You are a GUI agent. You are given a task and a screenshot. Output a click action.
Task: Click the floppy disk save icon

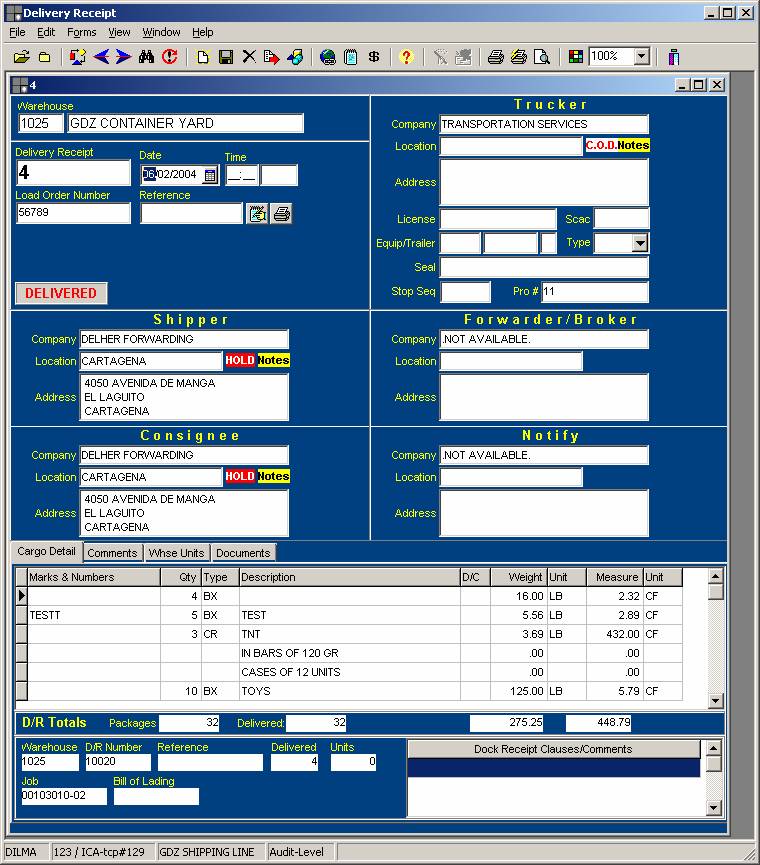226,57
